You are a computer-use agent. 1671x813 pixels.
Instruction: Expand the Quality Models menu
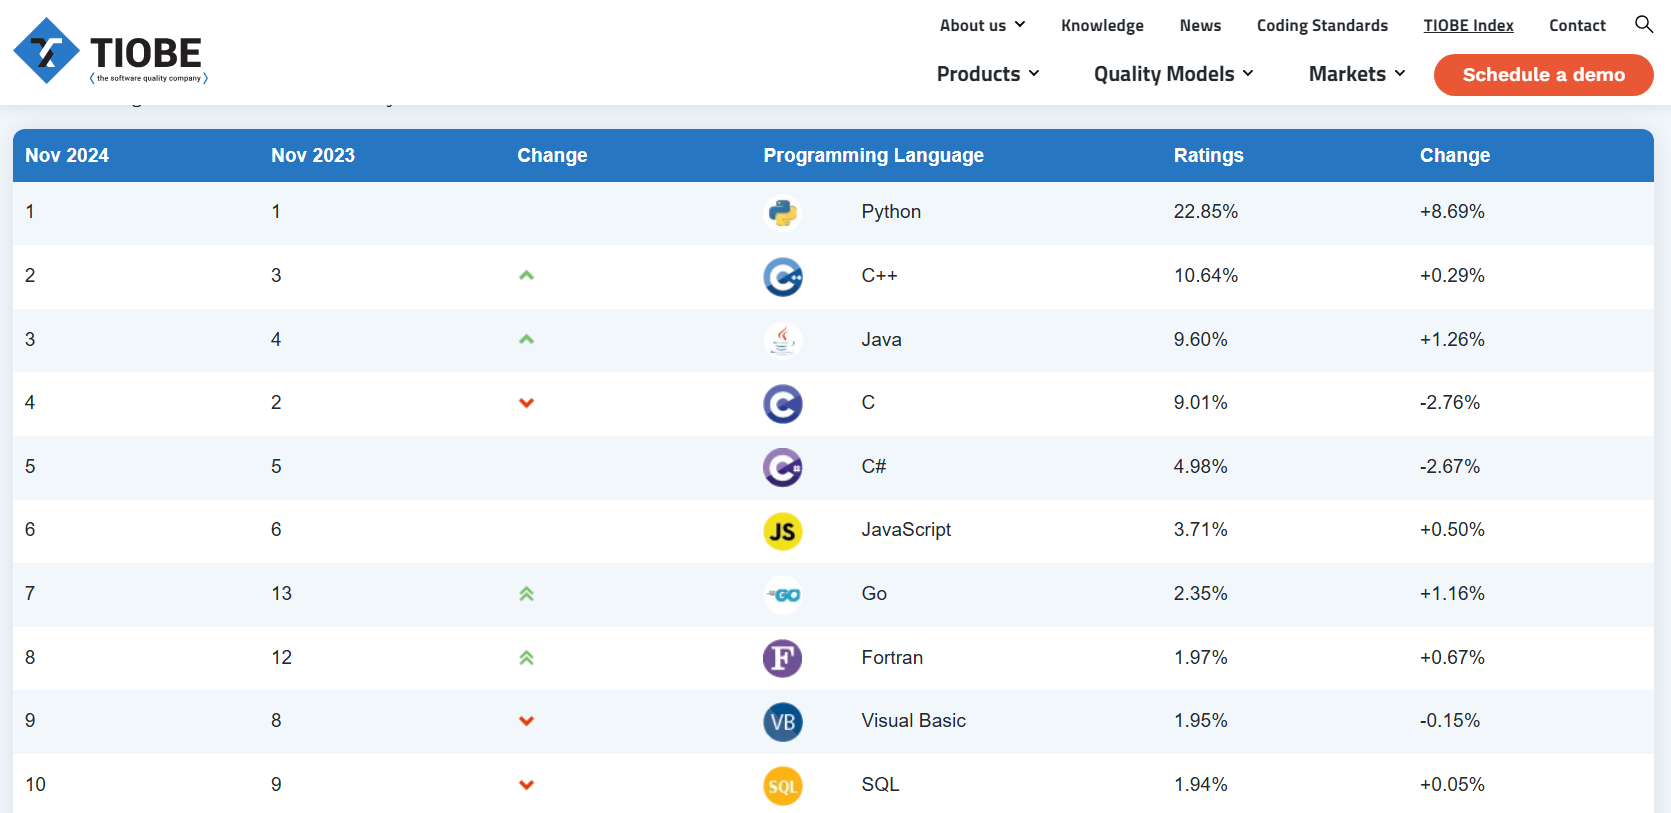click(1174, 74)
